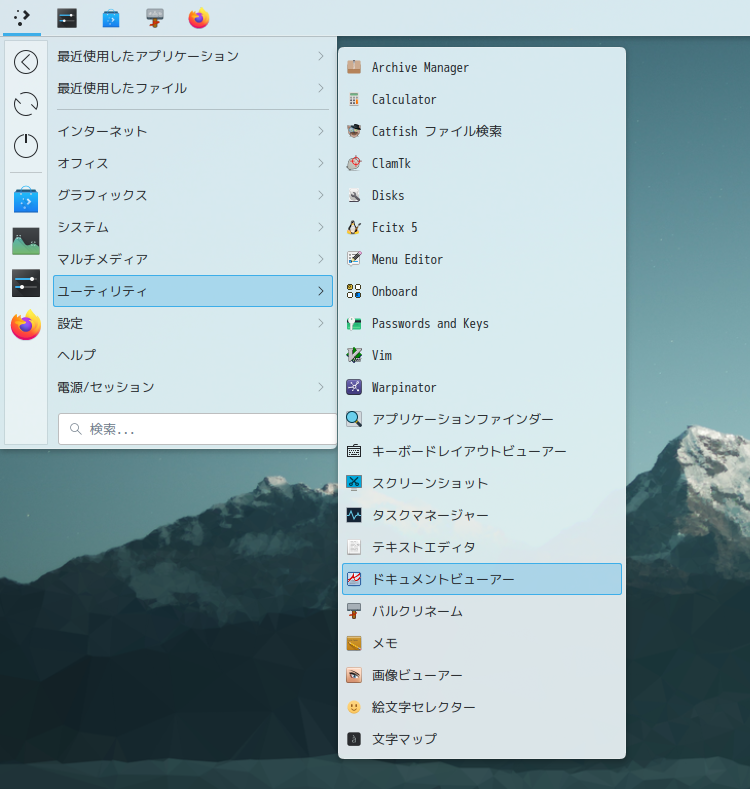Open the ヘルプ menu entry
The image size is (750, 789).
tap(193, 355)
